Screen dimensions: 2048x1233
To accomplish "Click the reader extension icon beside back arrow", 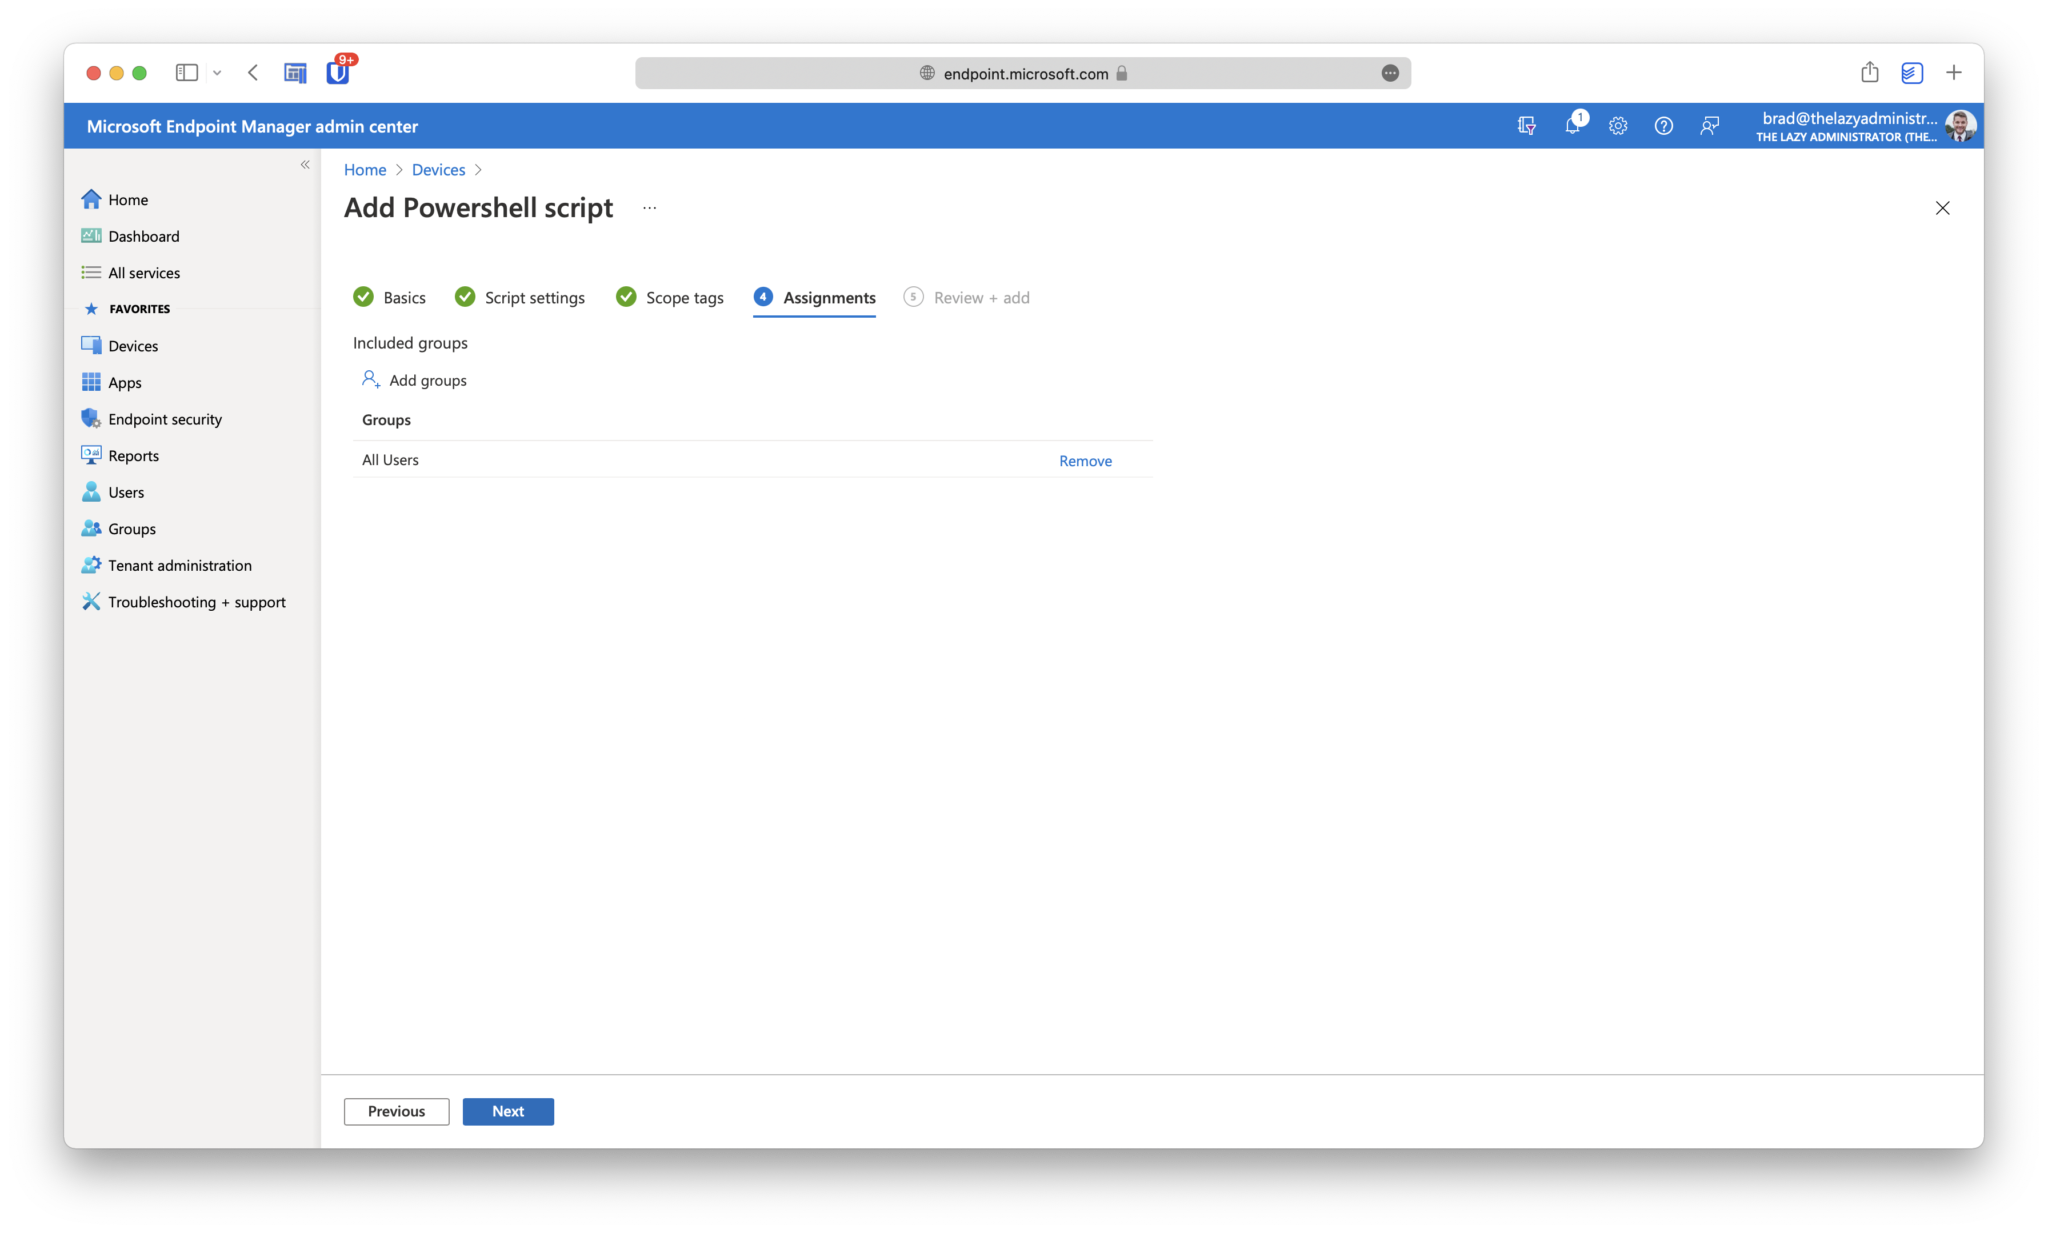I will [295, 73].
